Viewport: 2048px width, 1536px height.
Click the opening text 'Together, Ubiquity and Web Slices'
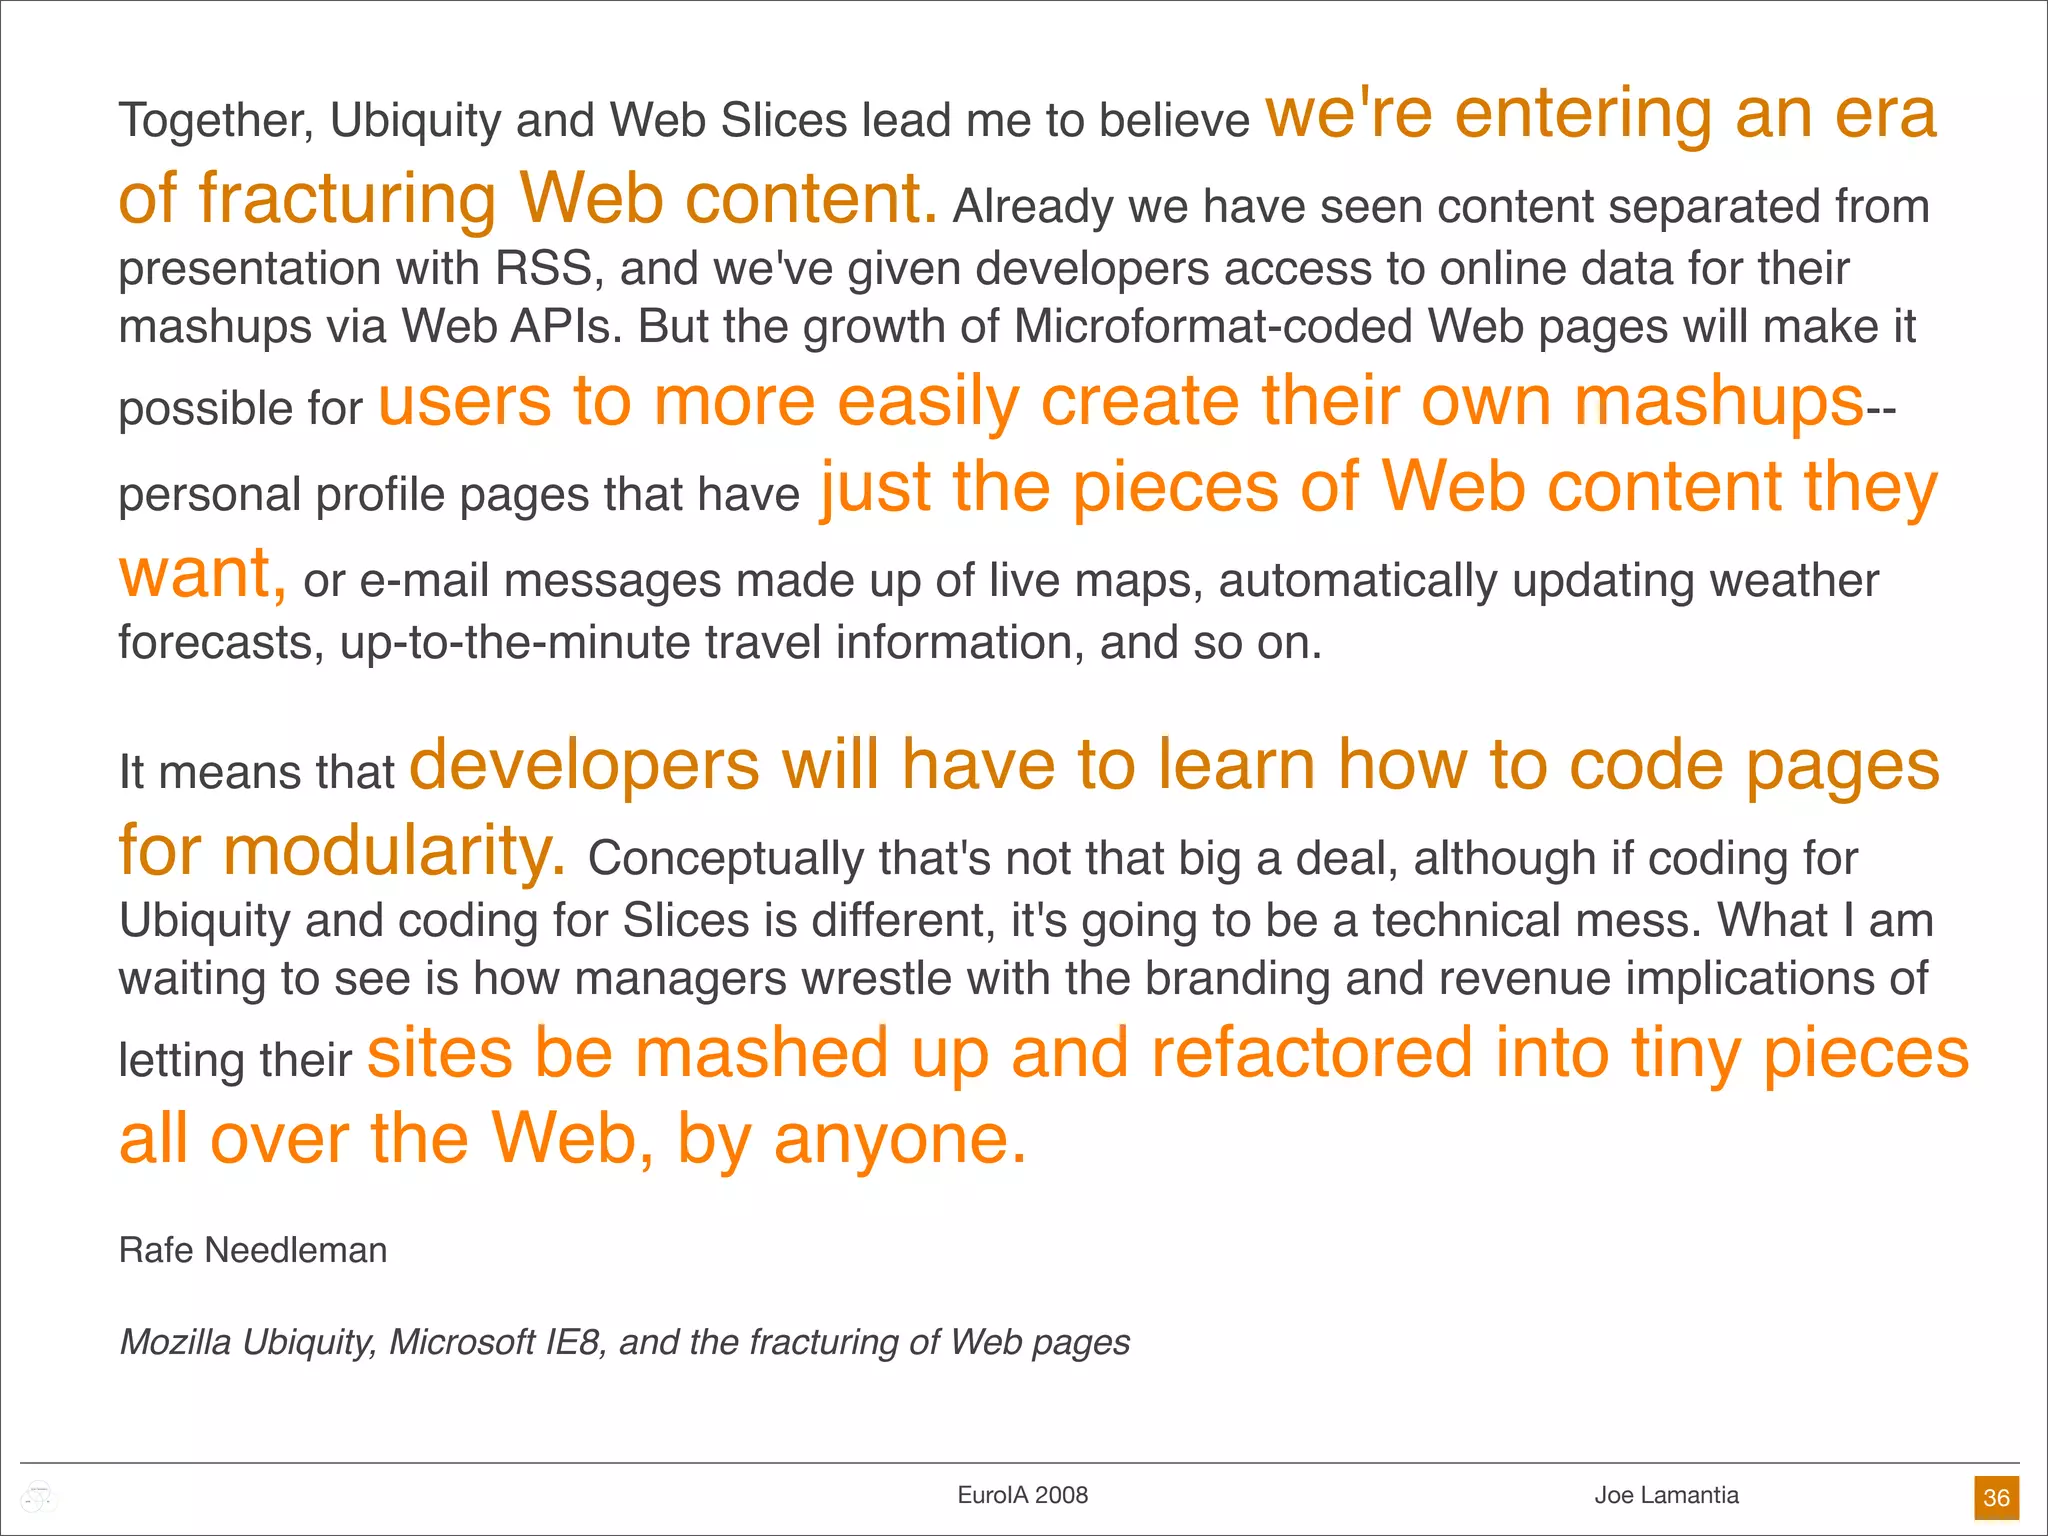coord(483,121)
